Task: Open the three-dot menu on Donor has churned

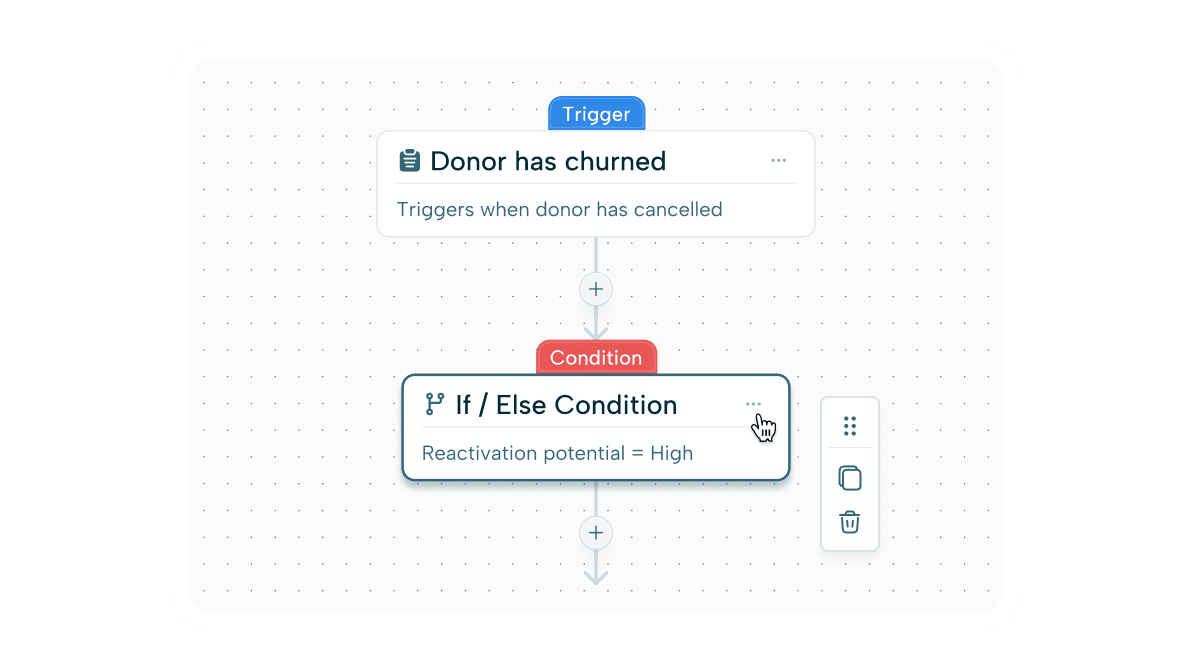Action: (x=779, y=161)
